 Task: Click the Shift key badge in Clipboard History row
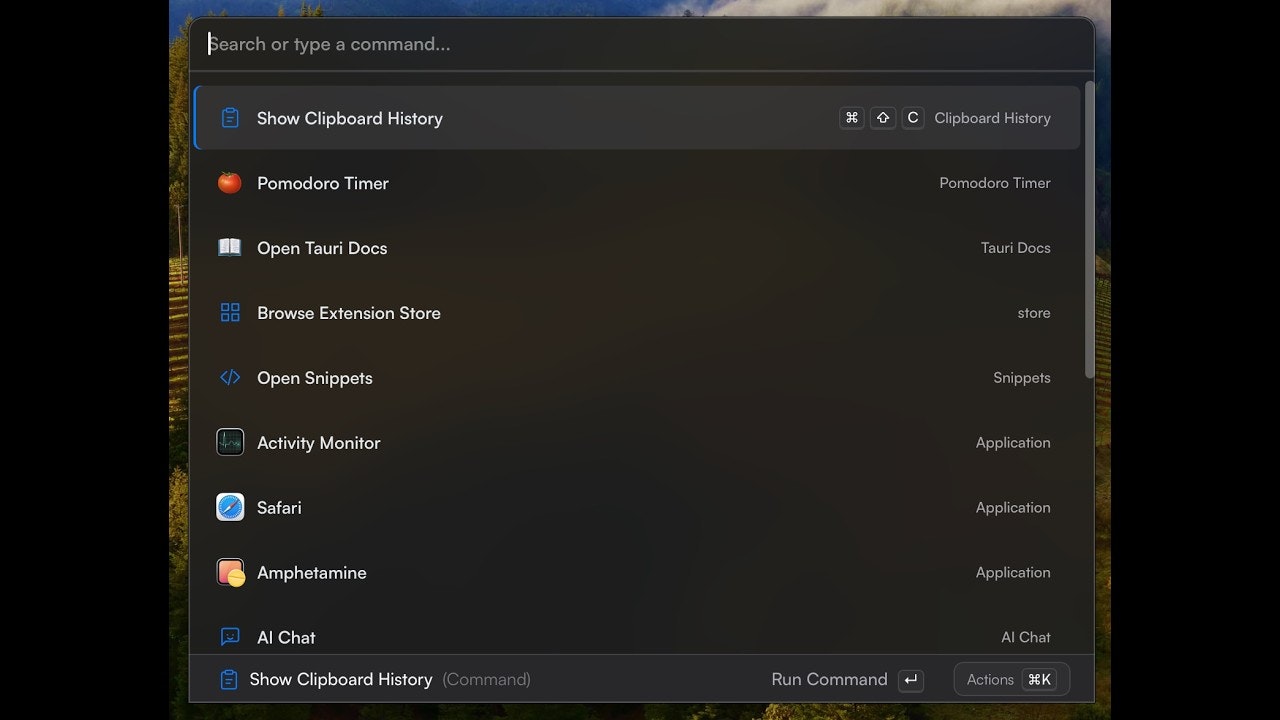click(x=883, y=118)
